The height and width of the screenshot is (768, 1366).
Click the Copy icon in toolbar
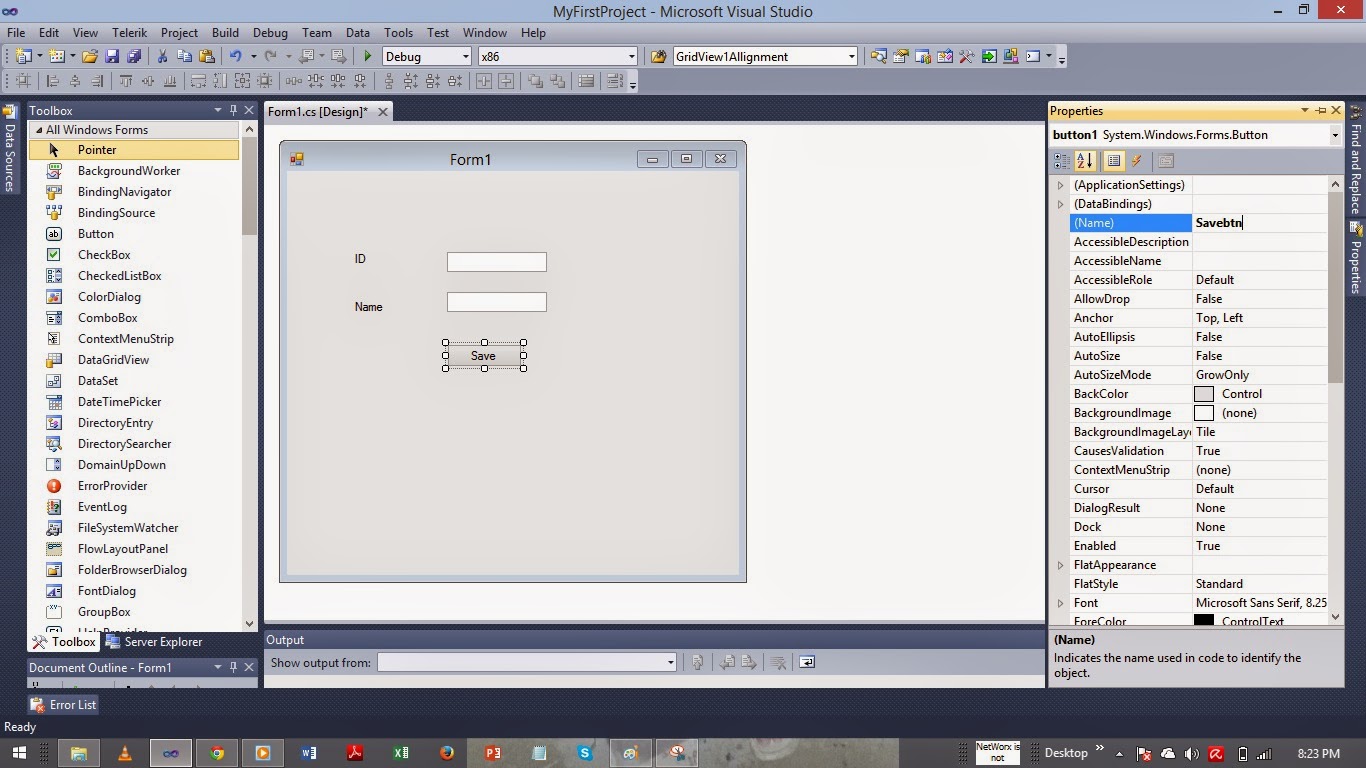[185, 57]
